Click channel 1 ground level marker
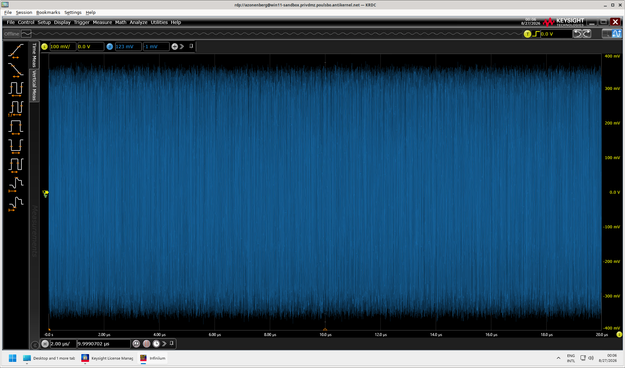Image resolution: width=625 pixels, height=368 pixels. point(45,193)
